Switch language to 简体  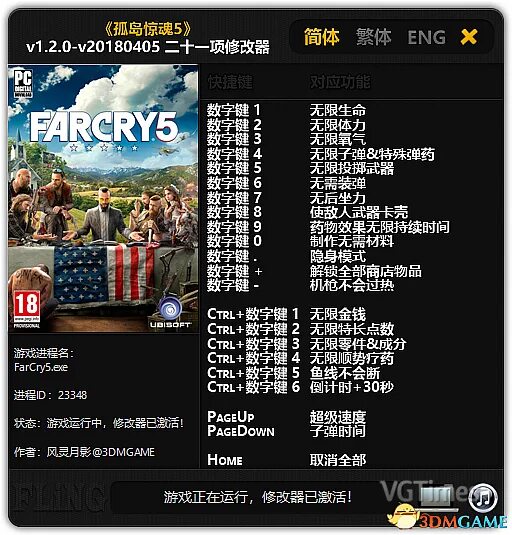click(x=322, y=37)
